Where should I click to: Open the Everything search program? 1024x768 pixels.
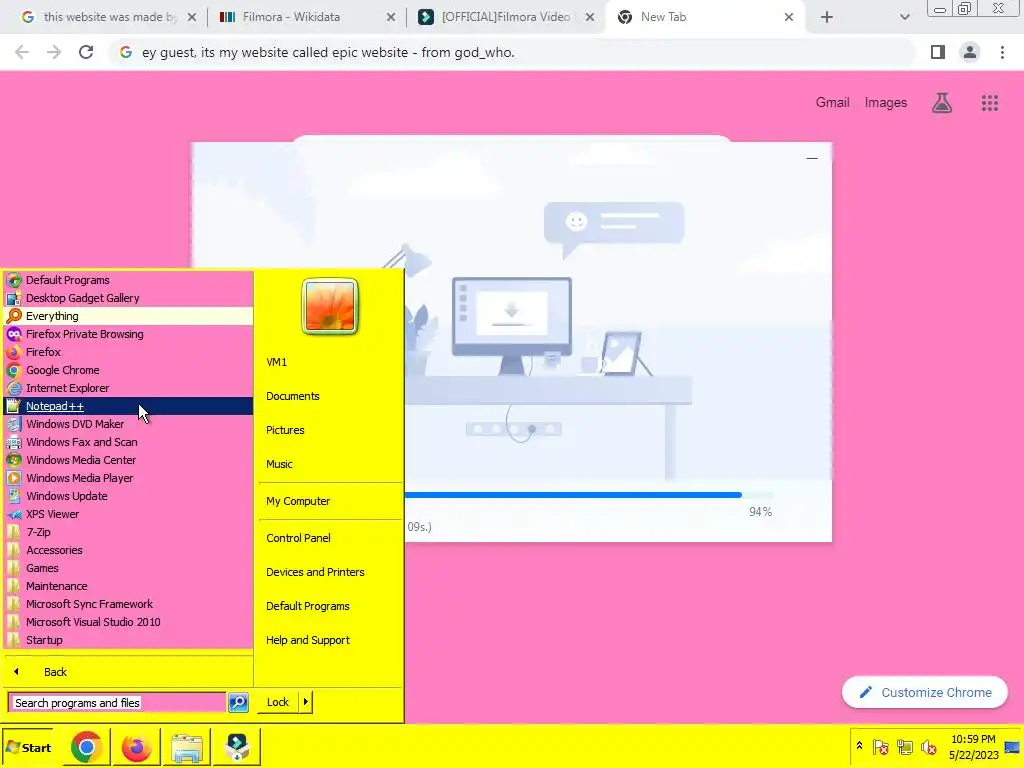pos(128,316)
